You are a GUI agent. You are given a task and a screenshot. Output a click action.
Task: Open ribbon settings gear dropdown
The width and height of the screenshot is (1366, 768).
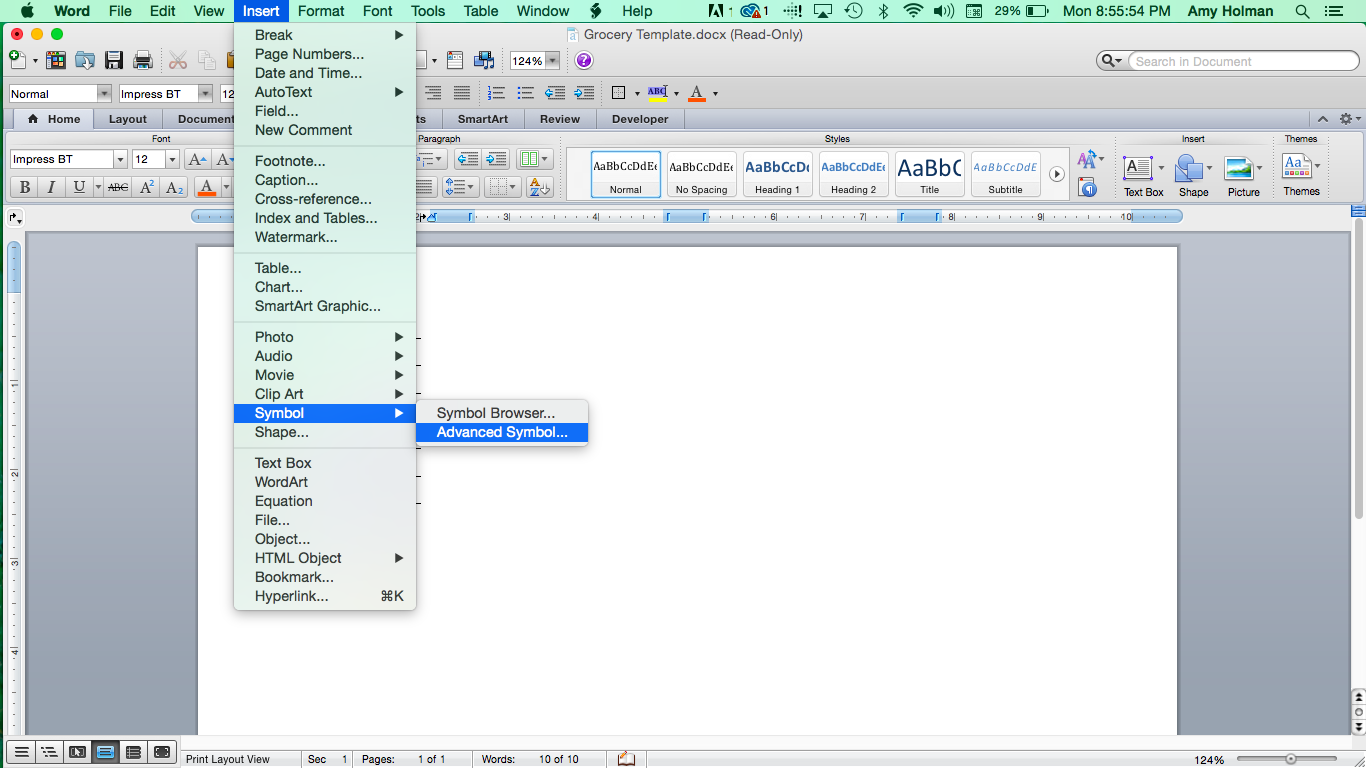pyautogui.click(x=1349, y=118)
